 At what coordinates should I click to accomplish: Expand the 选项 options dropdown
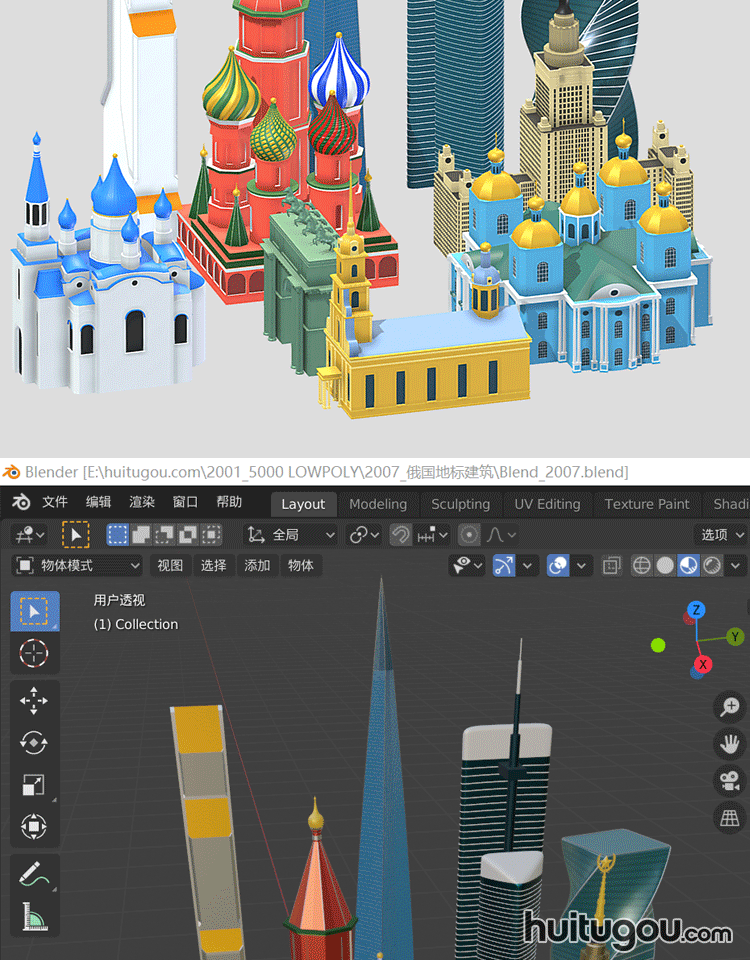(722, 535)
